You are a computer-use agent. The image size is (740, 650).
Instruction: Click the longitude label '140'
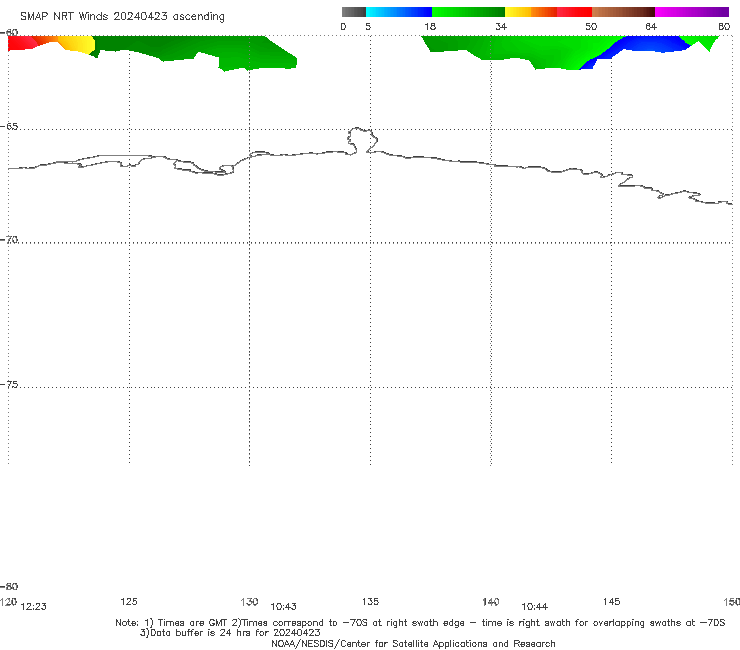[x=490, y=602]
